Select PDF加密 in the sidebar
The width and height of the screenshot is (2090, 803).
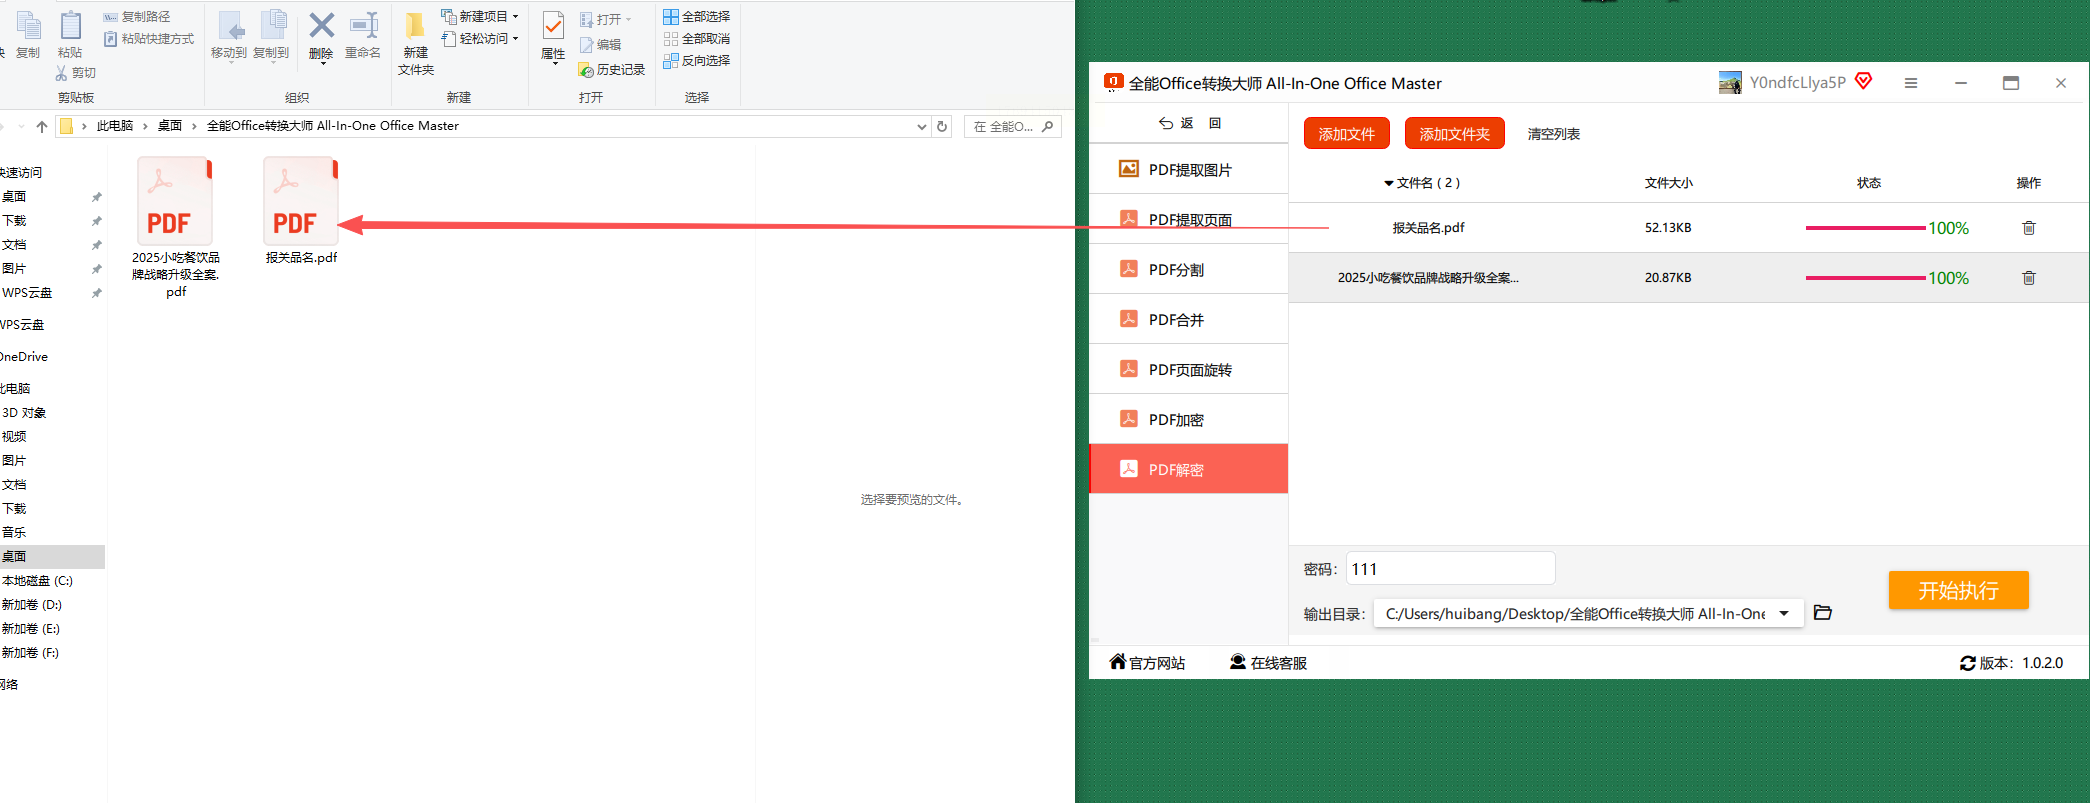1188,419
